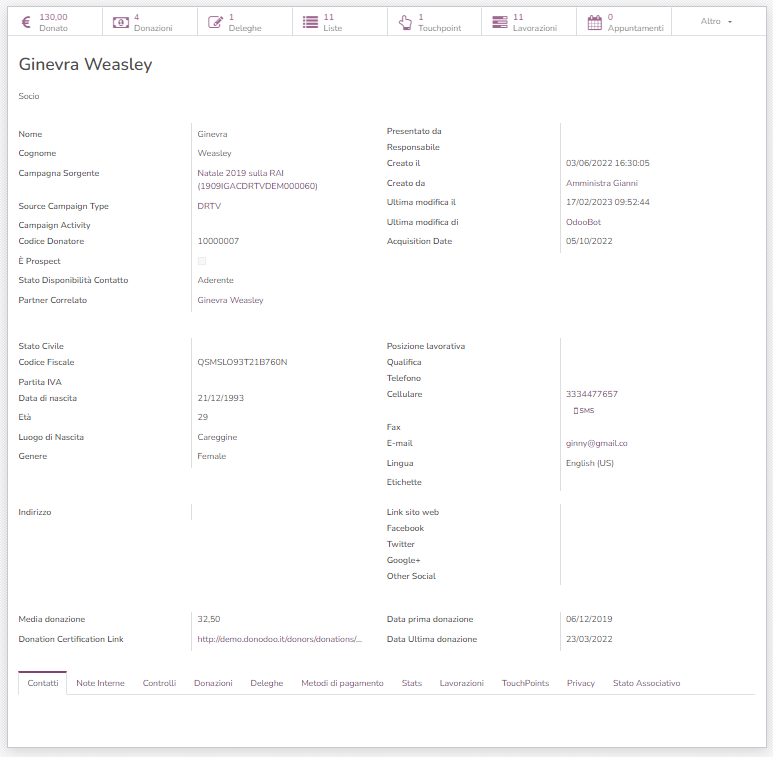Click the SMS phone icon under Cellulare
This screenshot has height=757, width=773.
pyautogui.click(x=576, y=411)
